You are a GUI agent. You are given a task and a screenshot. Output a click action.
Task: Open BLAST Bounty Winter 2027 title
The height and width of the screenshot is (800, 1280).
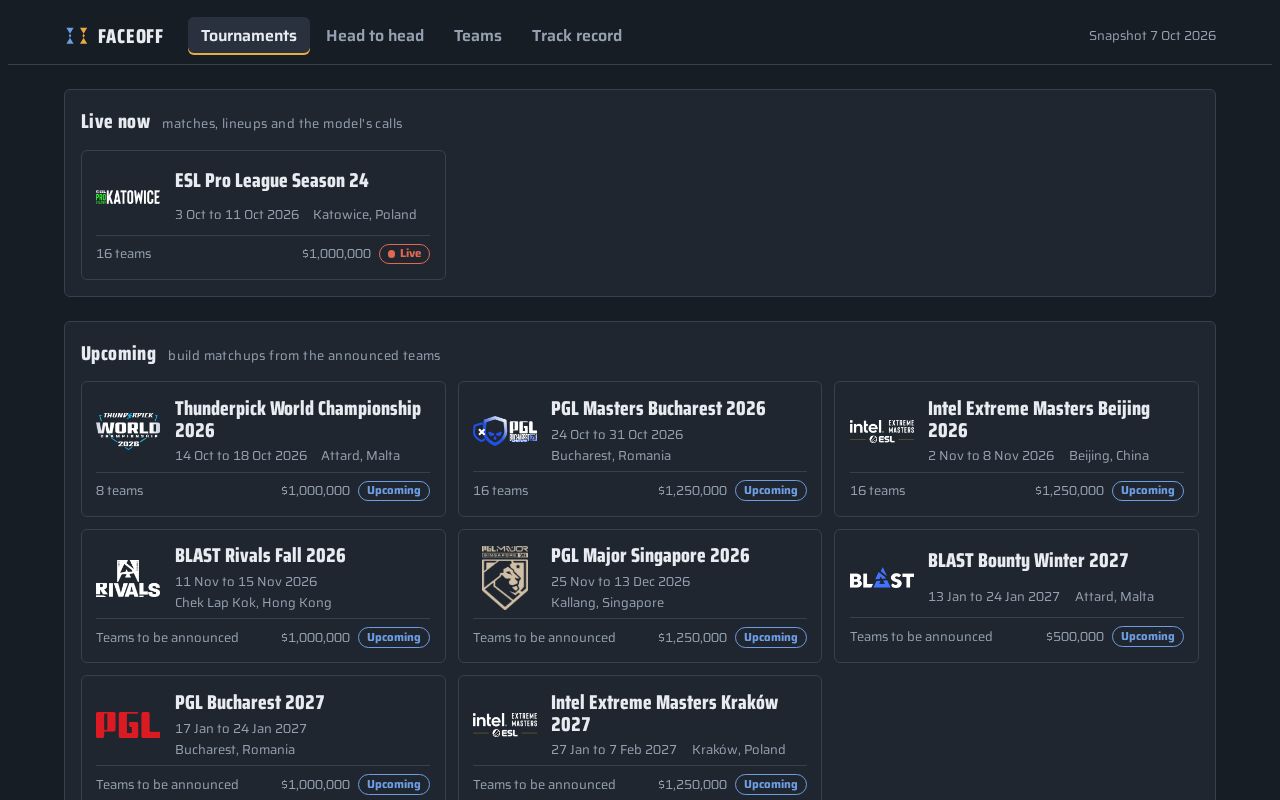(x=1028, y=560)
